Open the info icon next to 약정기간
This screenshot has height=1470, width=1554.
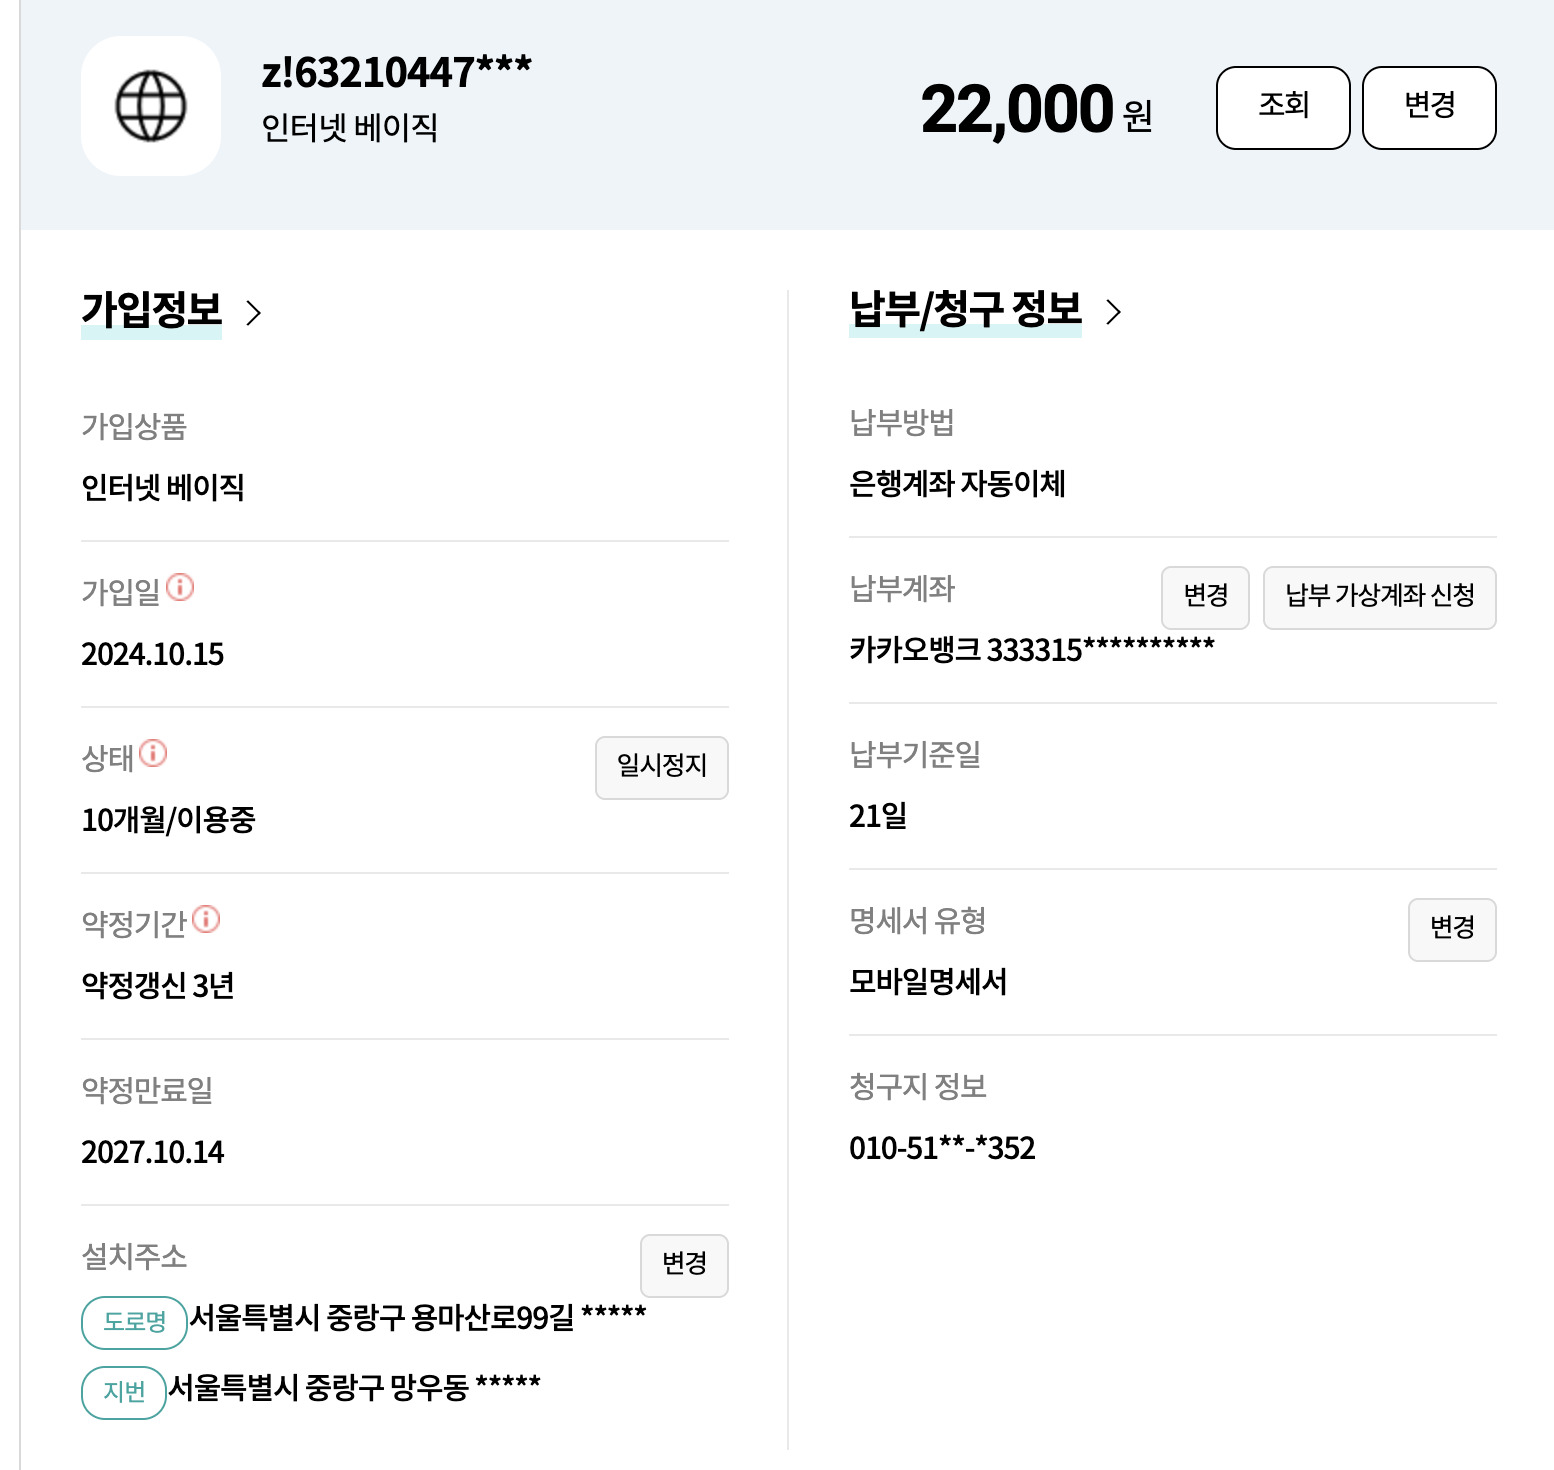(x=206, y=919)
